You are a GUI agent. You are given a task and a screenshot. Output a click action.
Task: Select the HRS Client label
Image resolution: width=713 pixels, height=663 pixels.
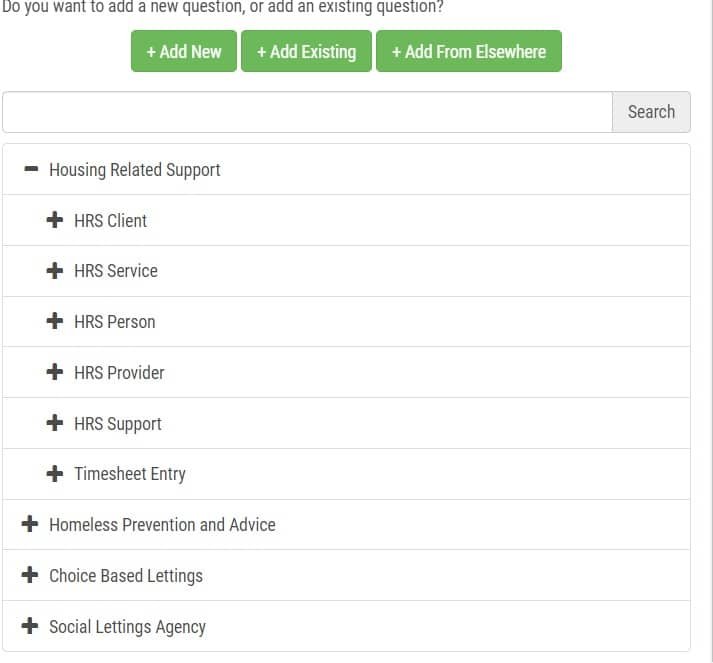[x=110, y=221]
